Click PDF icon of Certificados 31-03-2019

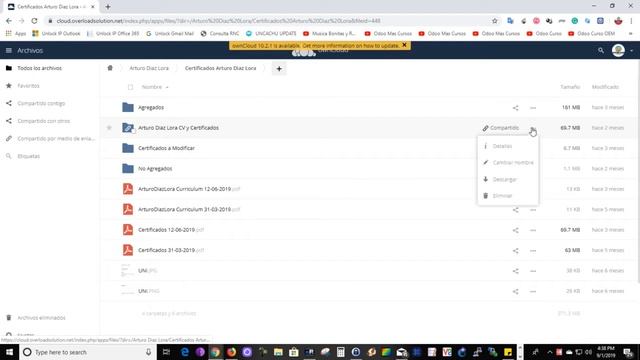pos(128,250)
